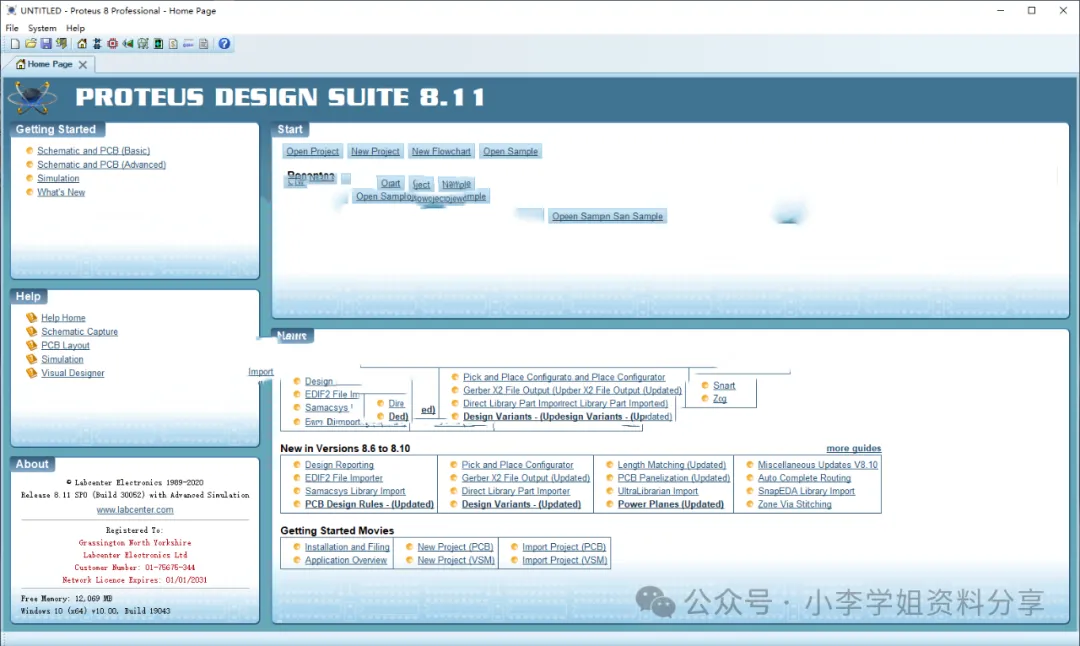Visit the www.labcenter.com link
The width and height of the screenshot is (1080, 646).
click(135, 510)
